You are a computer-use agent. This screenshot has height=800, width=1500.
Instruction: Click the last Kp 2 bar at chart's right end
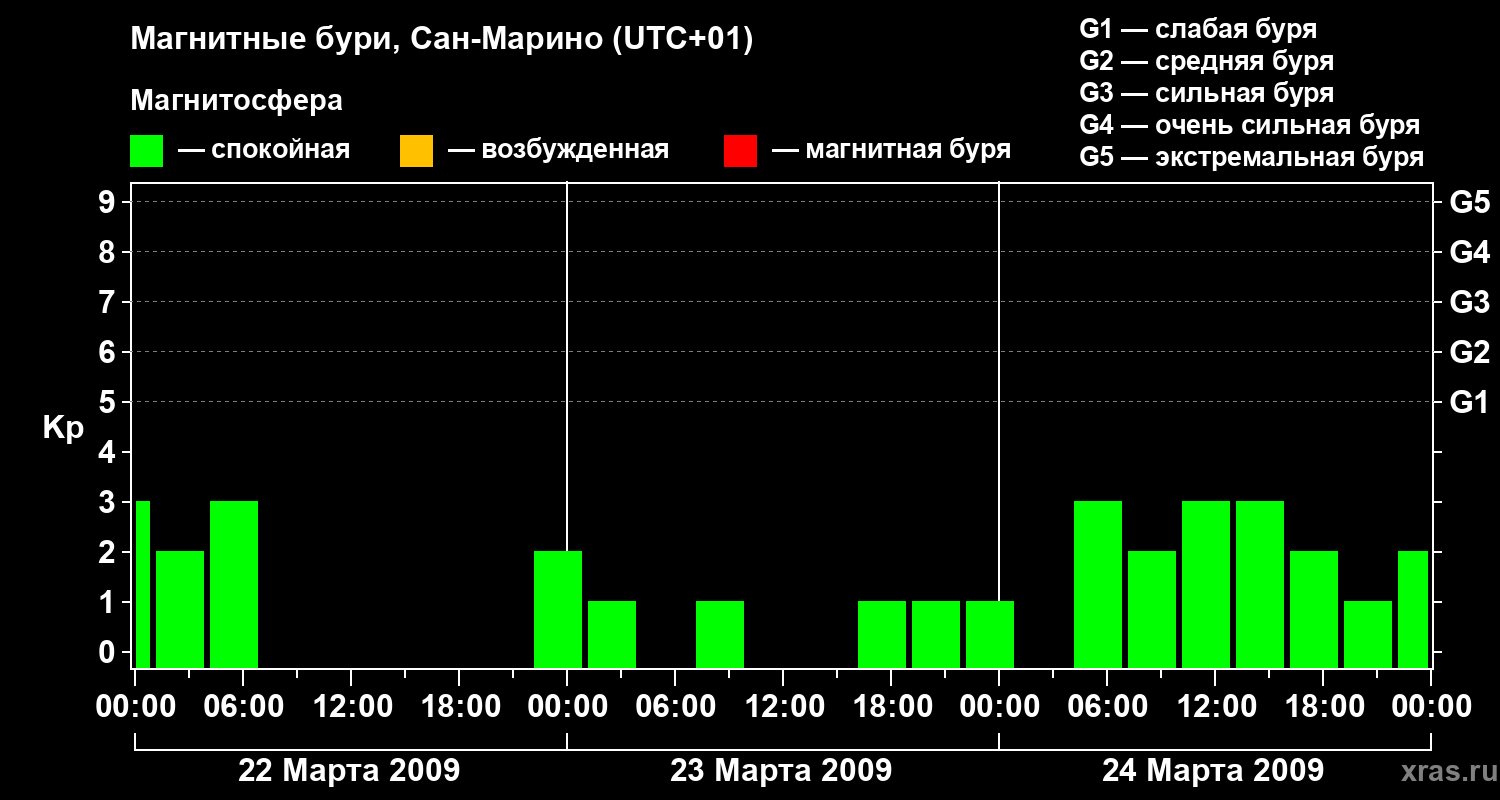pyautogui.click(x=1413, y=609)
